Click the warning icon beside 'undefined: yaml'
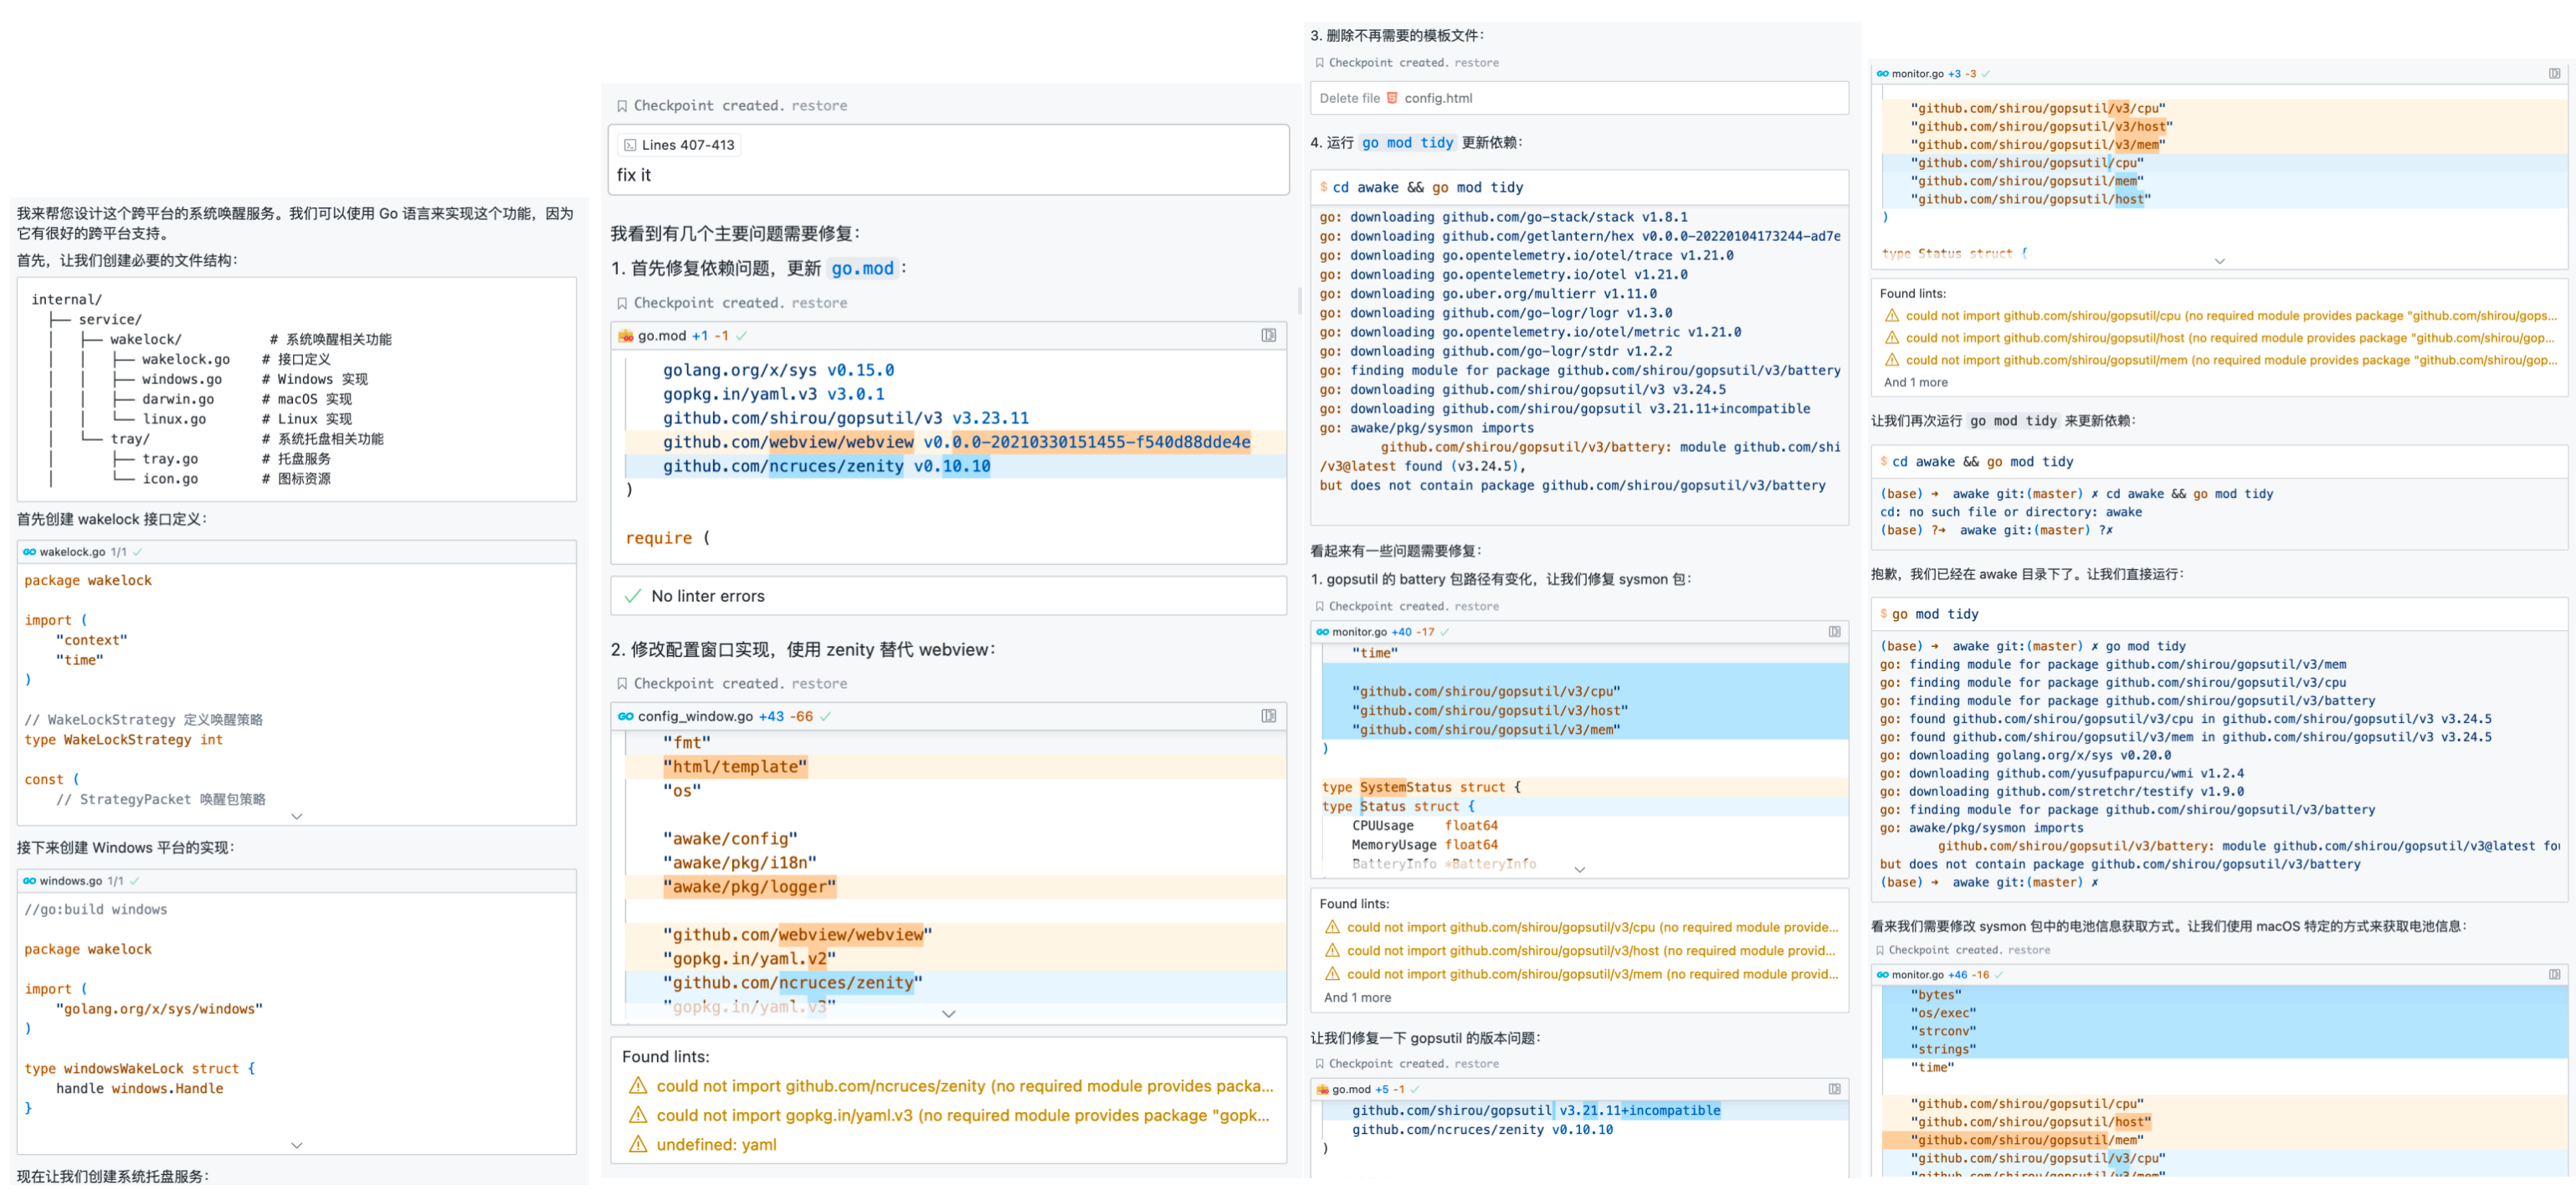Viewport: 2576px width, 1195px height. [638, 1144]
